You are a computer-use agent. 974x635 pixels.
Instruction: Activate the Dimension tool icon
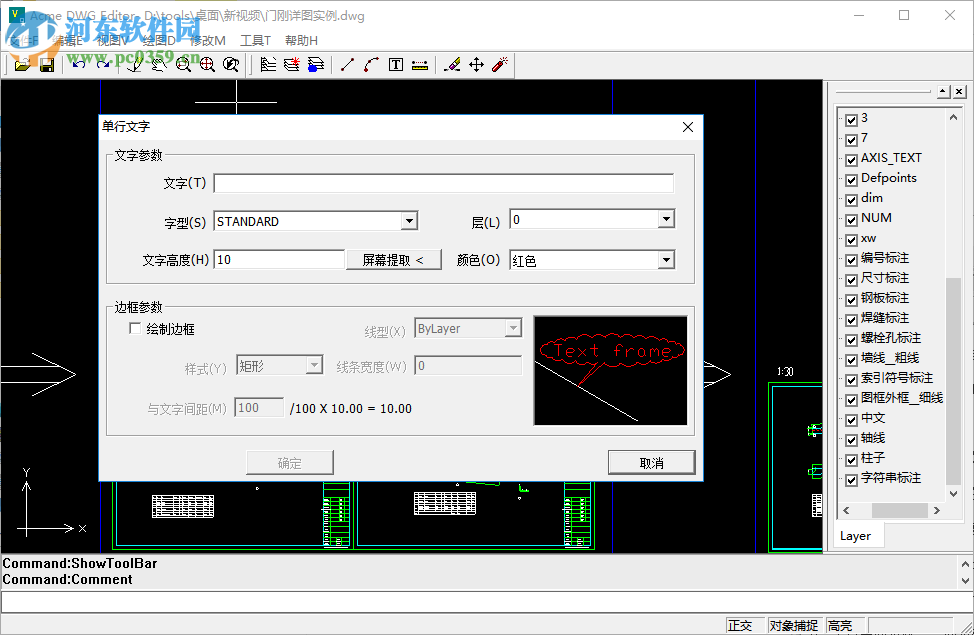click(420, 64)
